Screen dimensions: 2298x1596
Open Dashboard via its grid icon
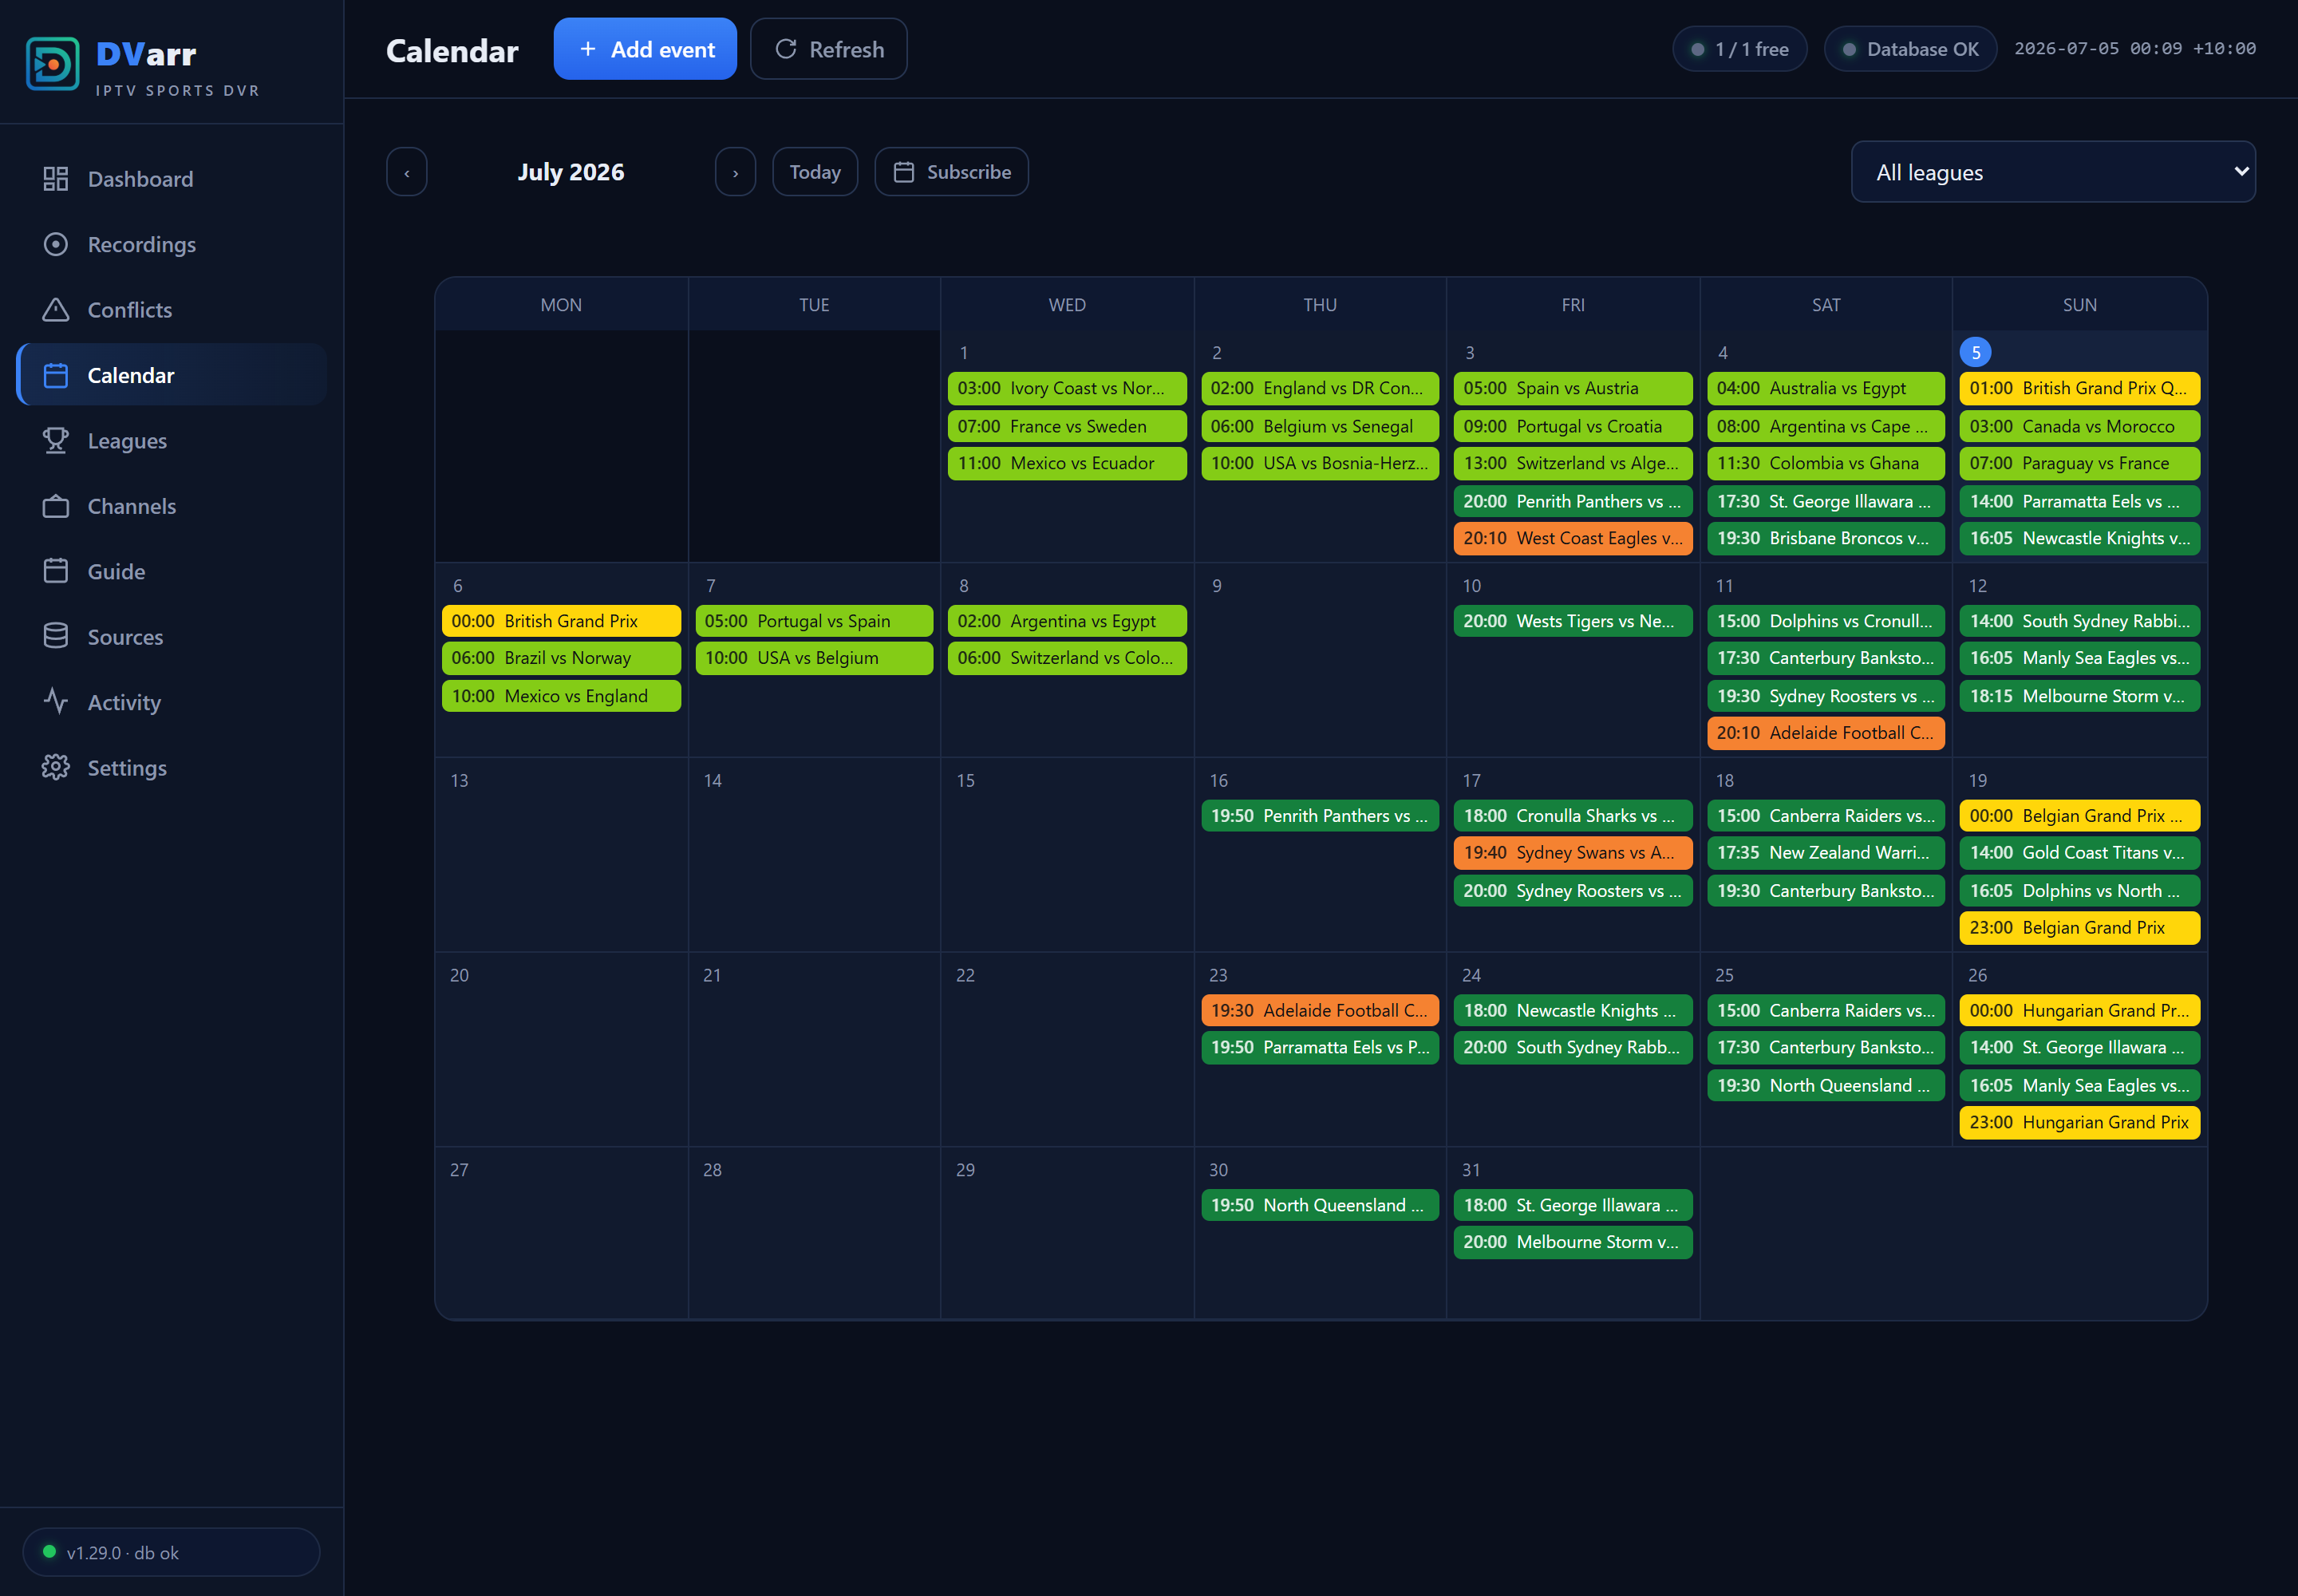pos(56,179)
